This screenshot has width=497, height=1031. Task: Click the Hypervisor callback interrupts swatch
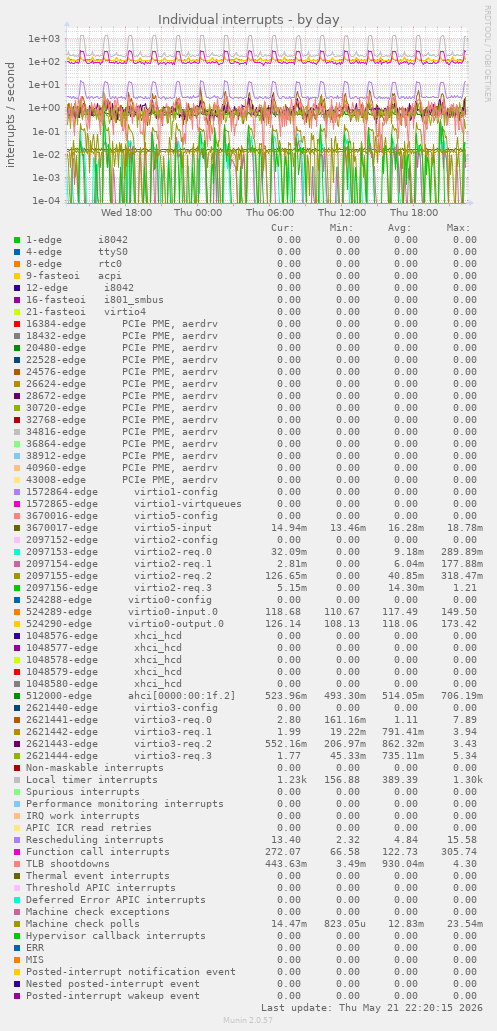click(17, 936)
